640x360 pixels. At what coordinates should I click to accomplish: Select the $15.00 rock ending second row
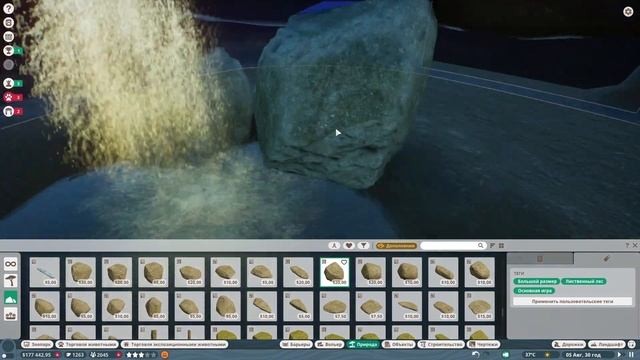click(480, 306)
